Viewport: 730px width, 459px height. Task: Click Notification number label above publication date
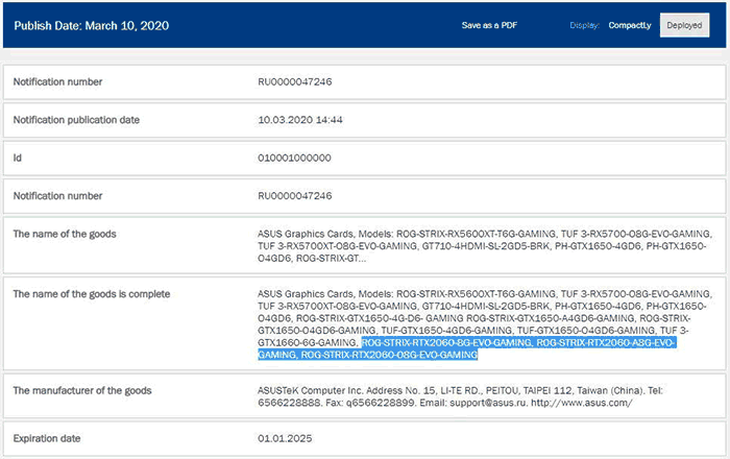click(57, 82)
